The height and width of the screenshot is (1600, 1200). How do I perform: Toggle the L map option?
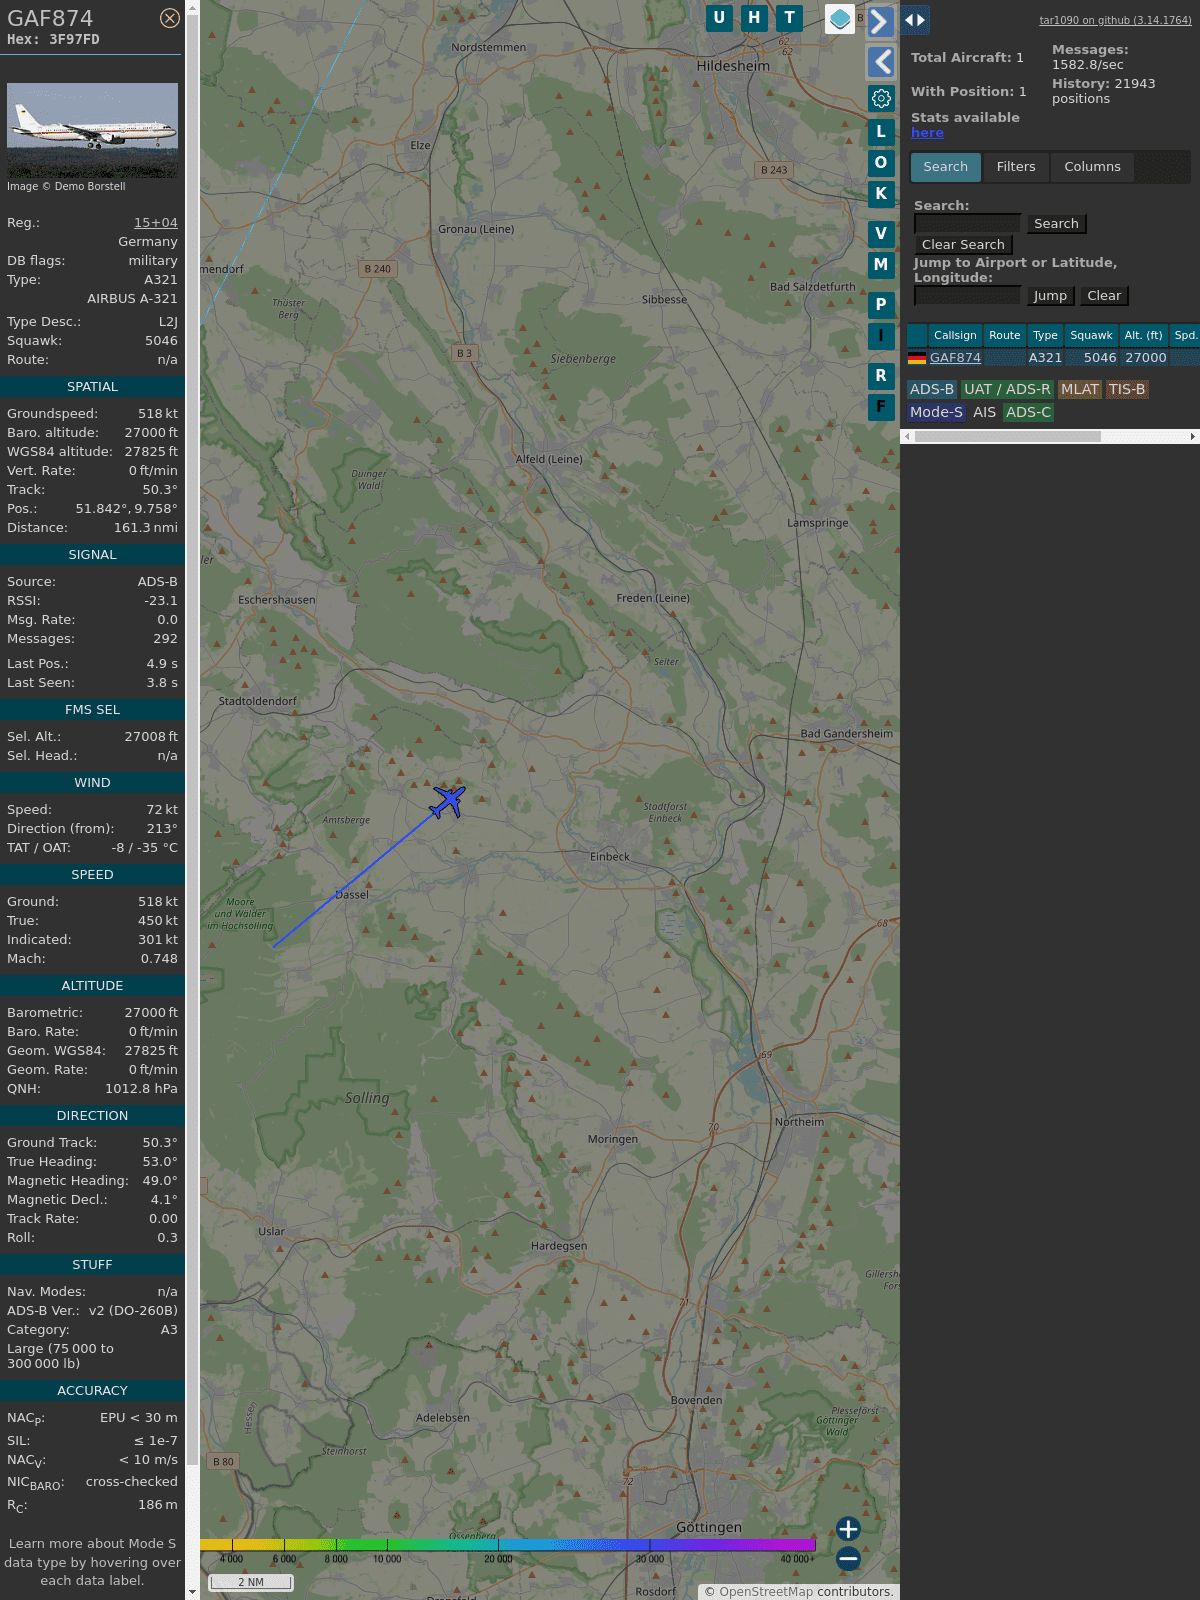[x=881, y=131]
